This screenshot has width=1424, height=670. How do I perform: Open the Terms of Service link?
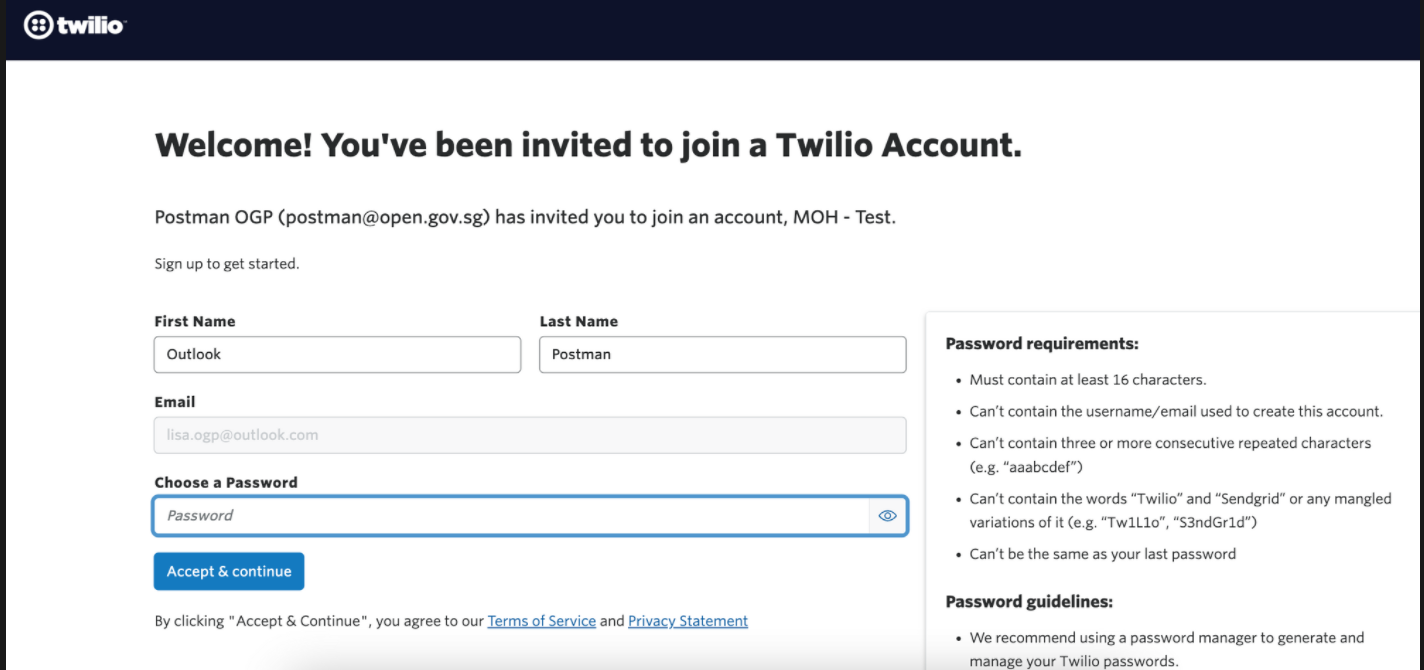pos(541,621)
